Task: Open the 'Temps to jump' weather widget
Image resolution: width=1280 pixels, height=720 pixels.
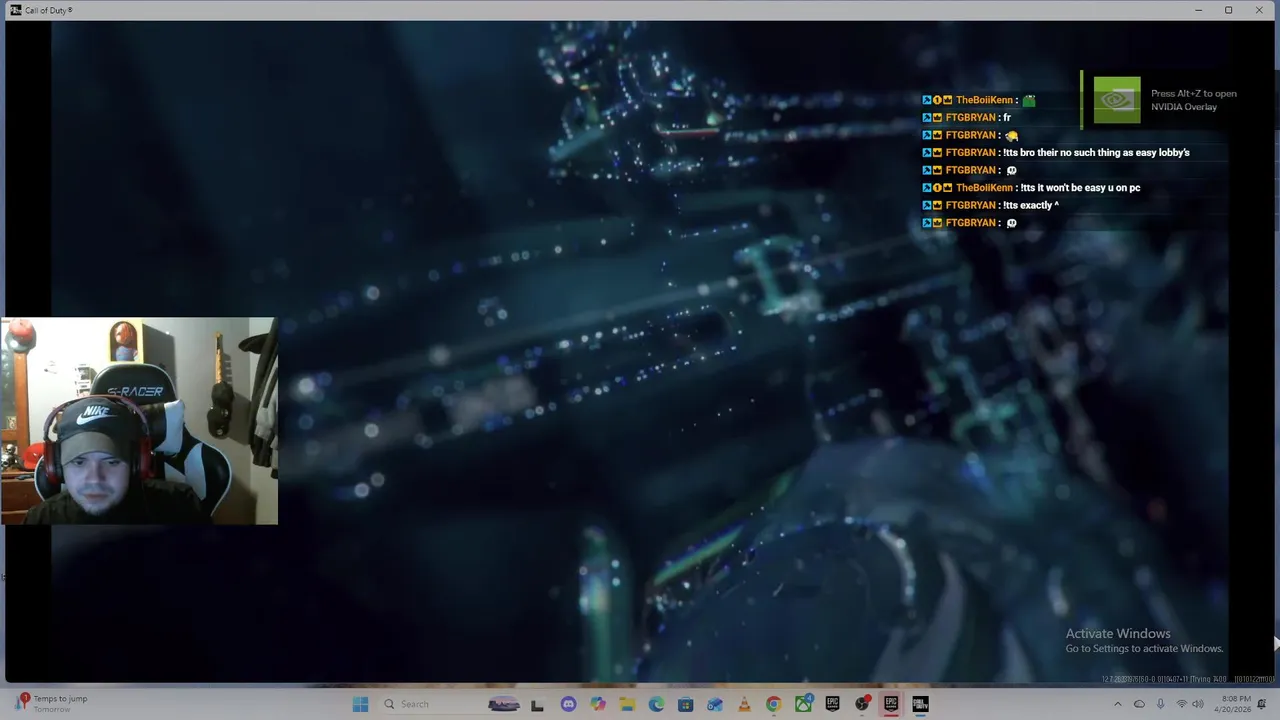Action: click(51, 703)
